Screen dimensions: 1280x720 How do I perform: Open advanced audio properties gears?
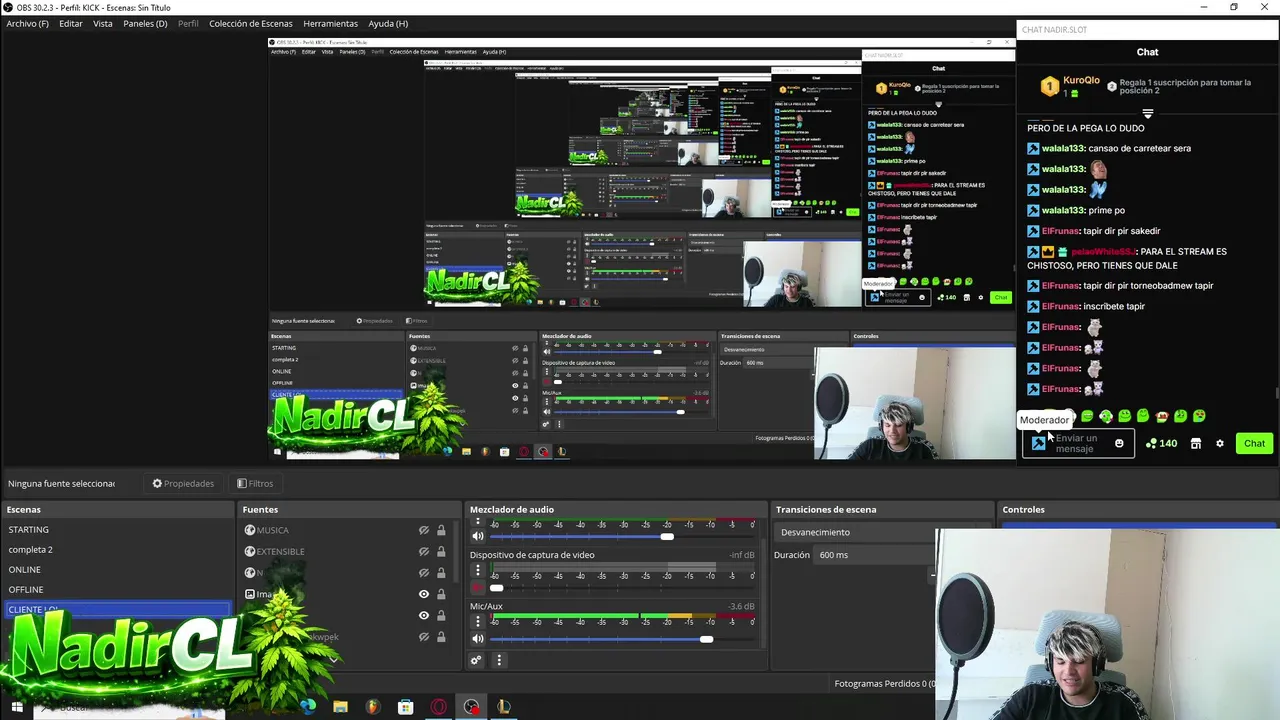(x=476, y=660)
